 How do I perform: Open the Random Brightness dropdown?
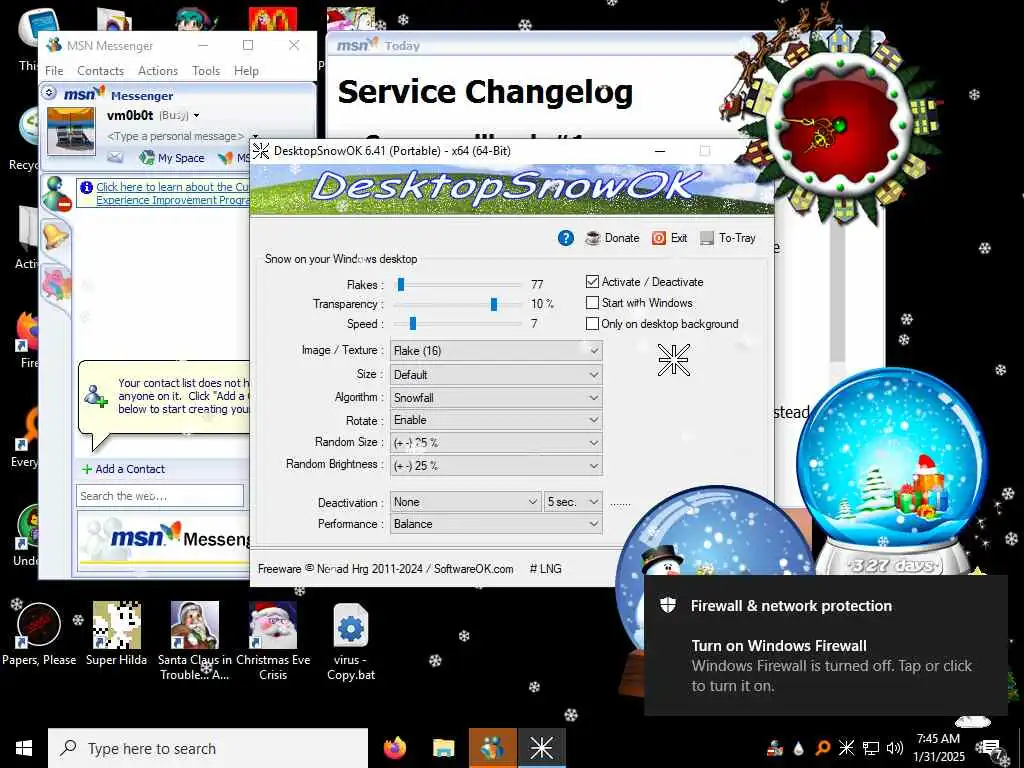(x=496, y=466)
